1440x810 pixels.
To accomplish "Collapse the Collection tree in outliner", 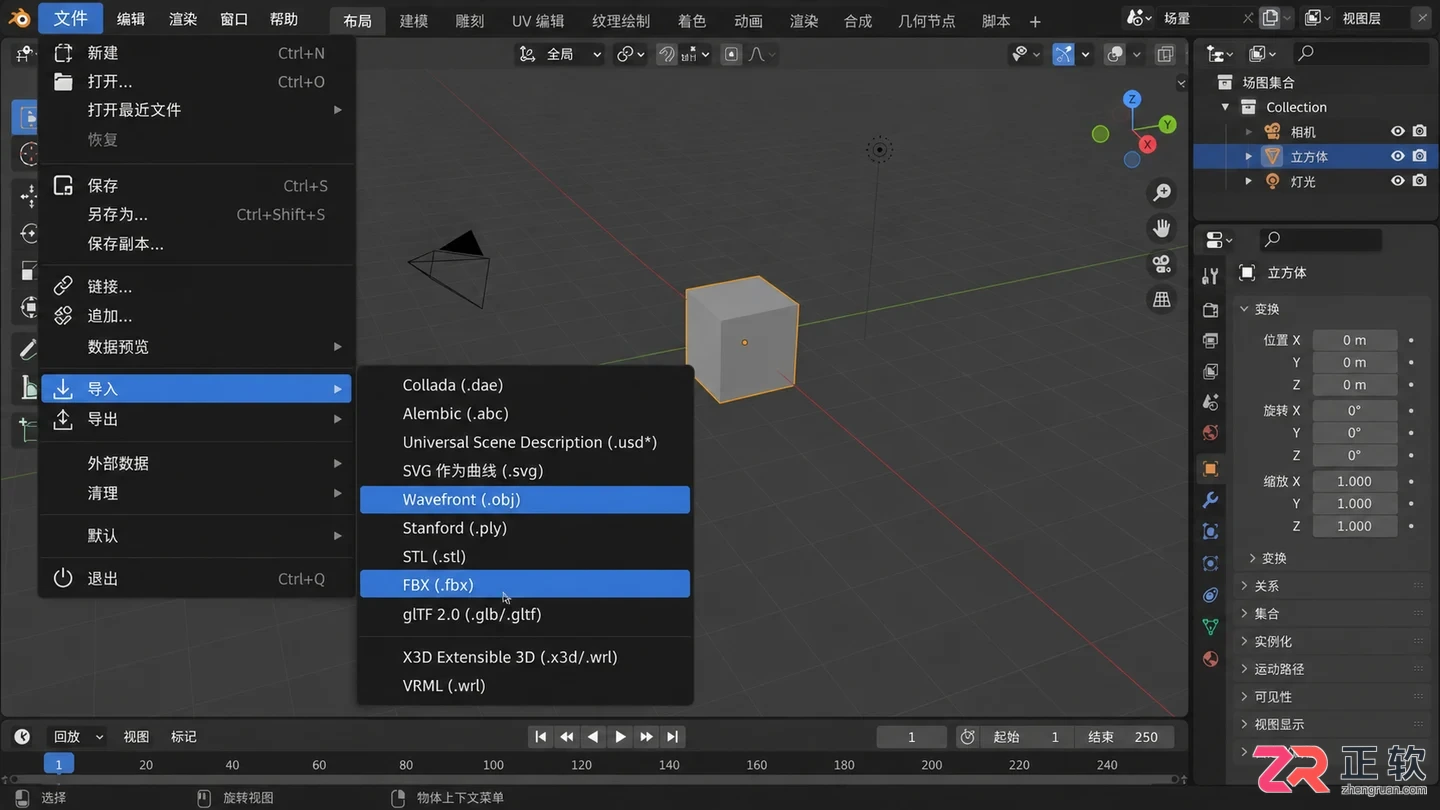I will coord(1225,107).
